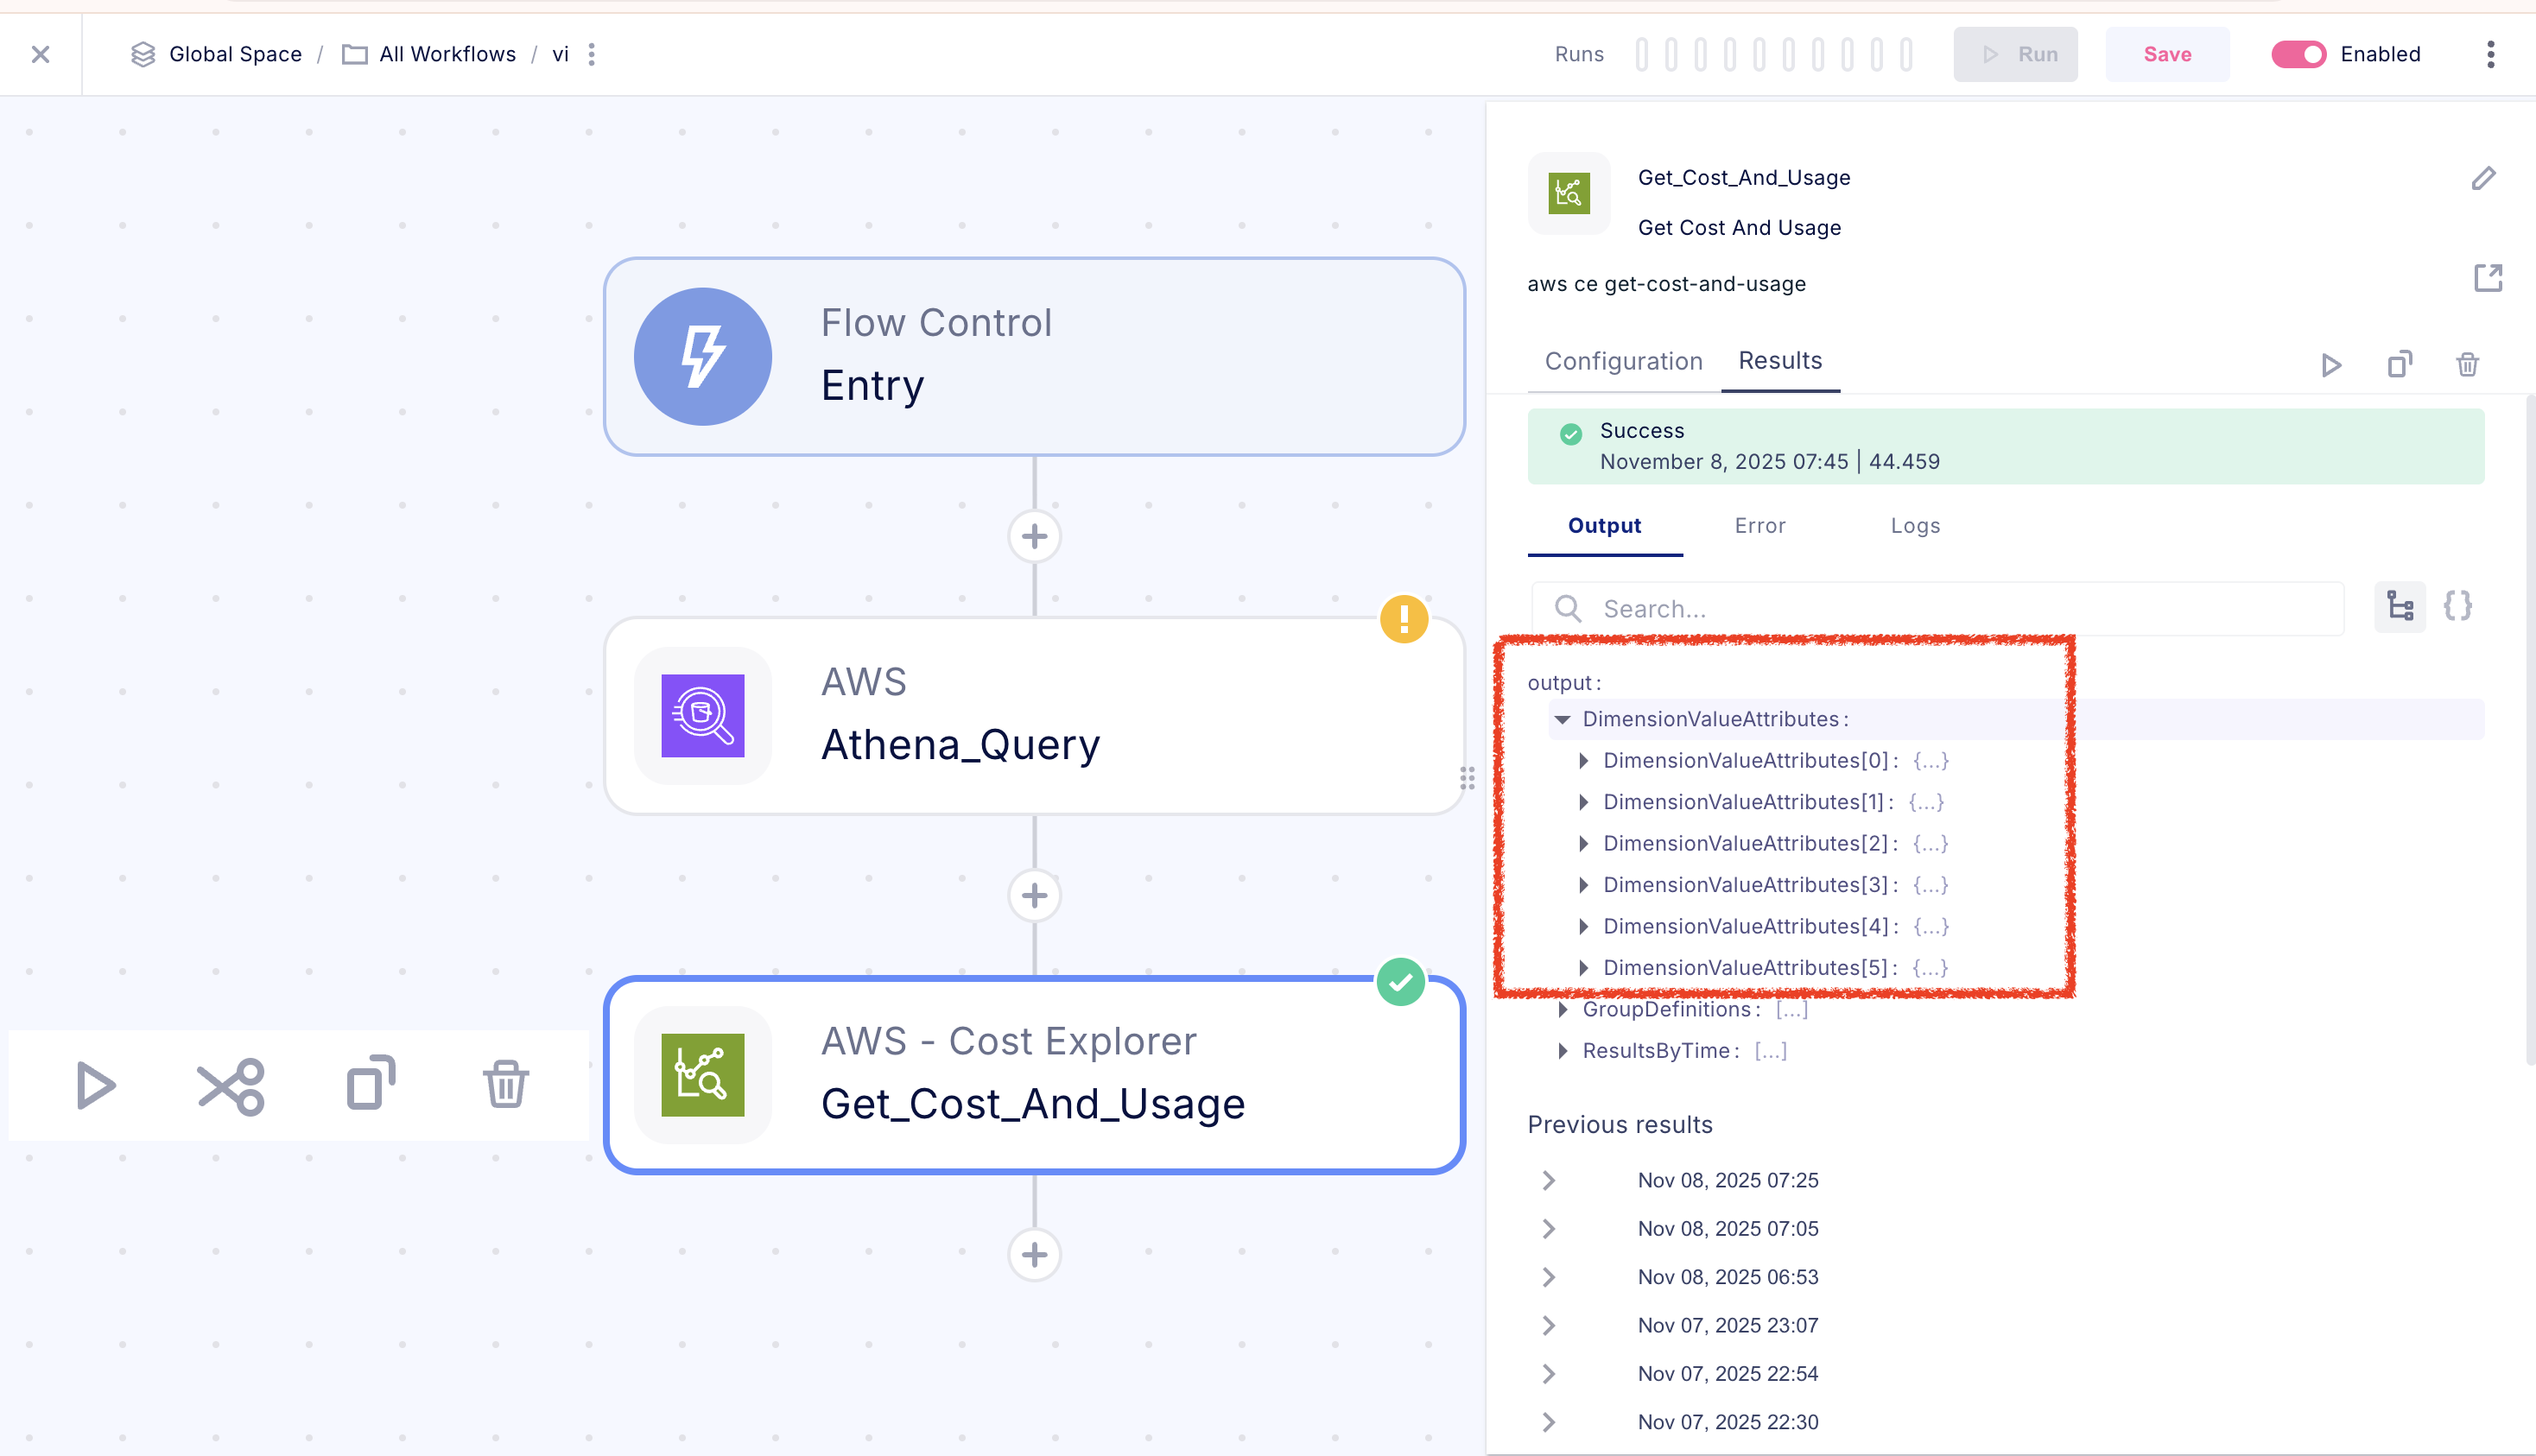Image resolution: width=2536 pixels, height=1456 pixels.
Task: Switch output to tree view icon
Action: click(x=2400, y=606)
